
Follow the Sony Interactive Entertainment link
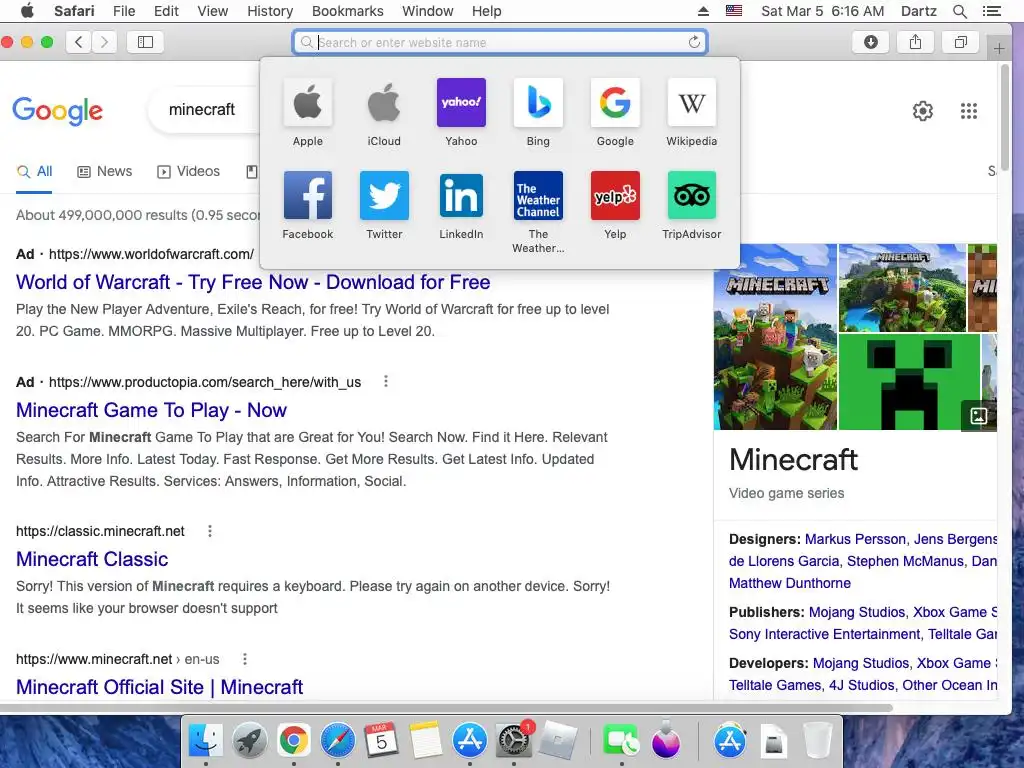825,635
